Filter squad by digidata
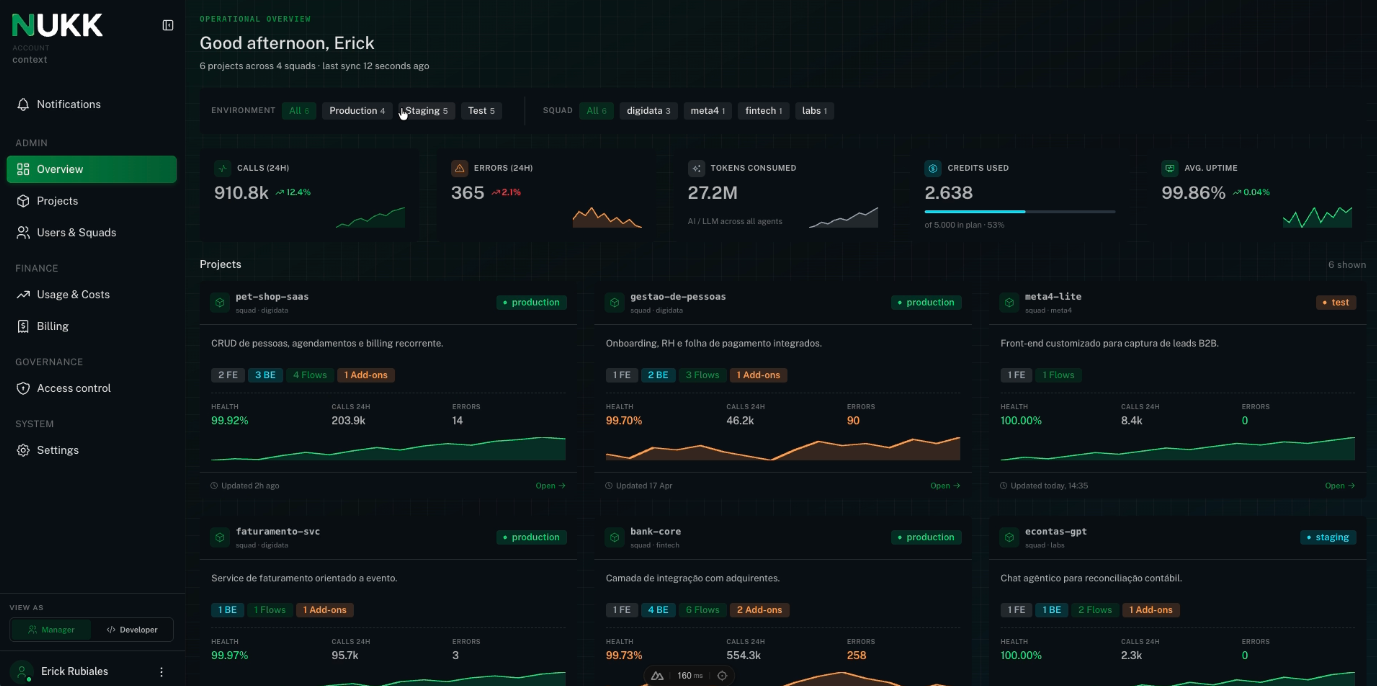 [649, 111]
